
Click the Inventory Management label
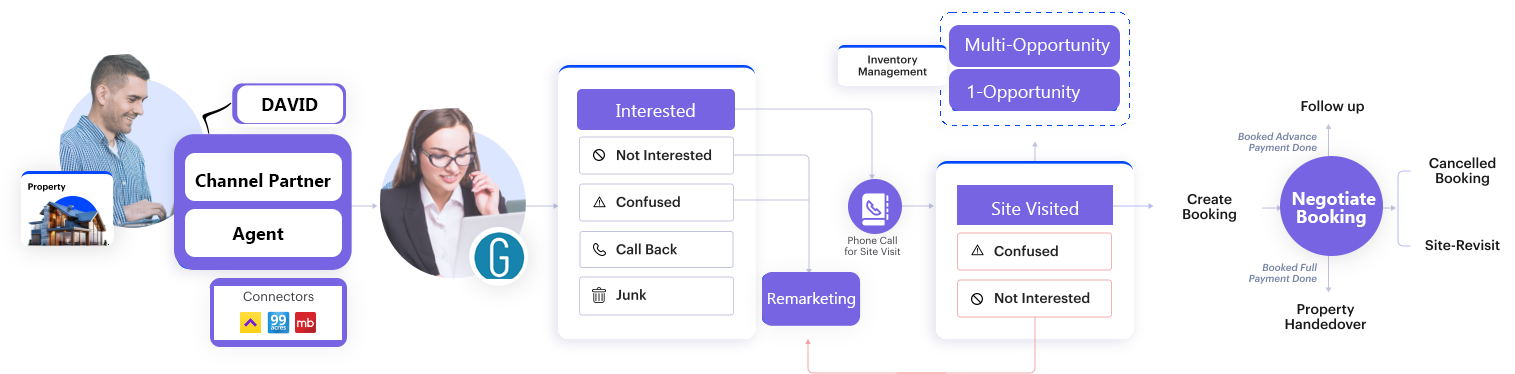click(x=892, y=66)
